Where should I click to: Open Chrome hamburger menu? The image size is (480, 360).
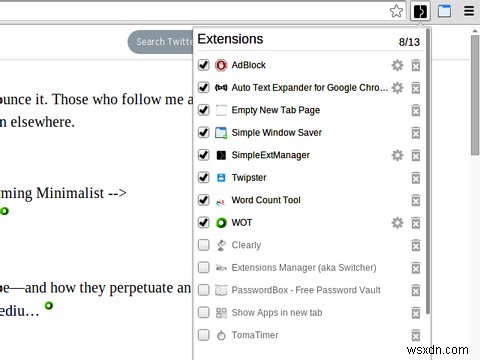[469, 11]
